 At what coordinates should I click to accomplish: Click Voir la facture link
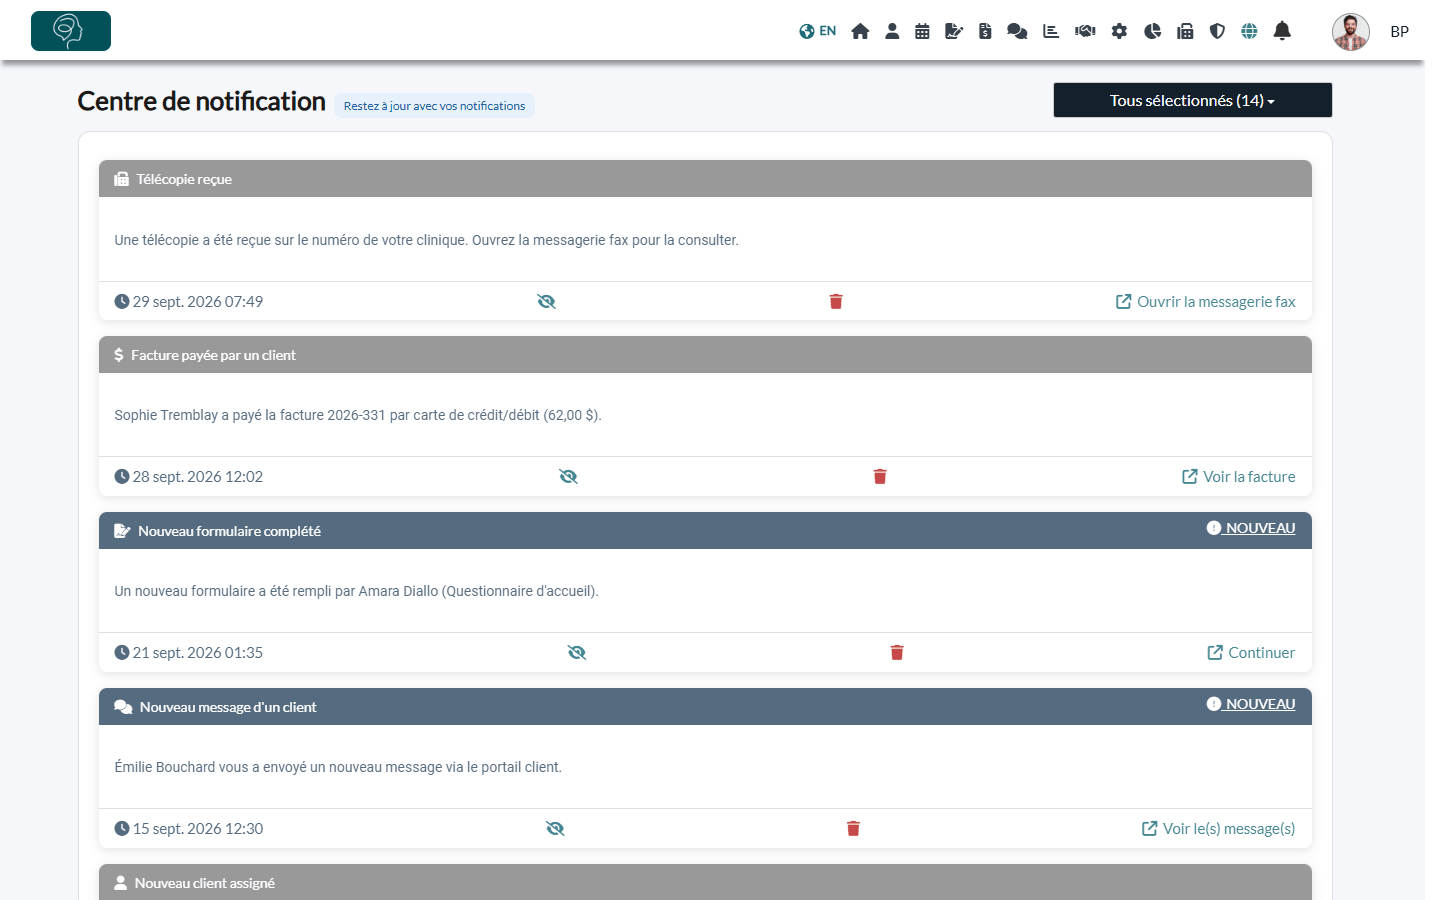coord(1238,476)
